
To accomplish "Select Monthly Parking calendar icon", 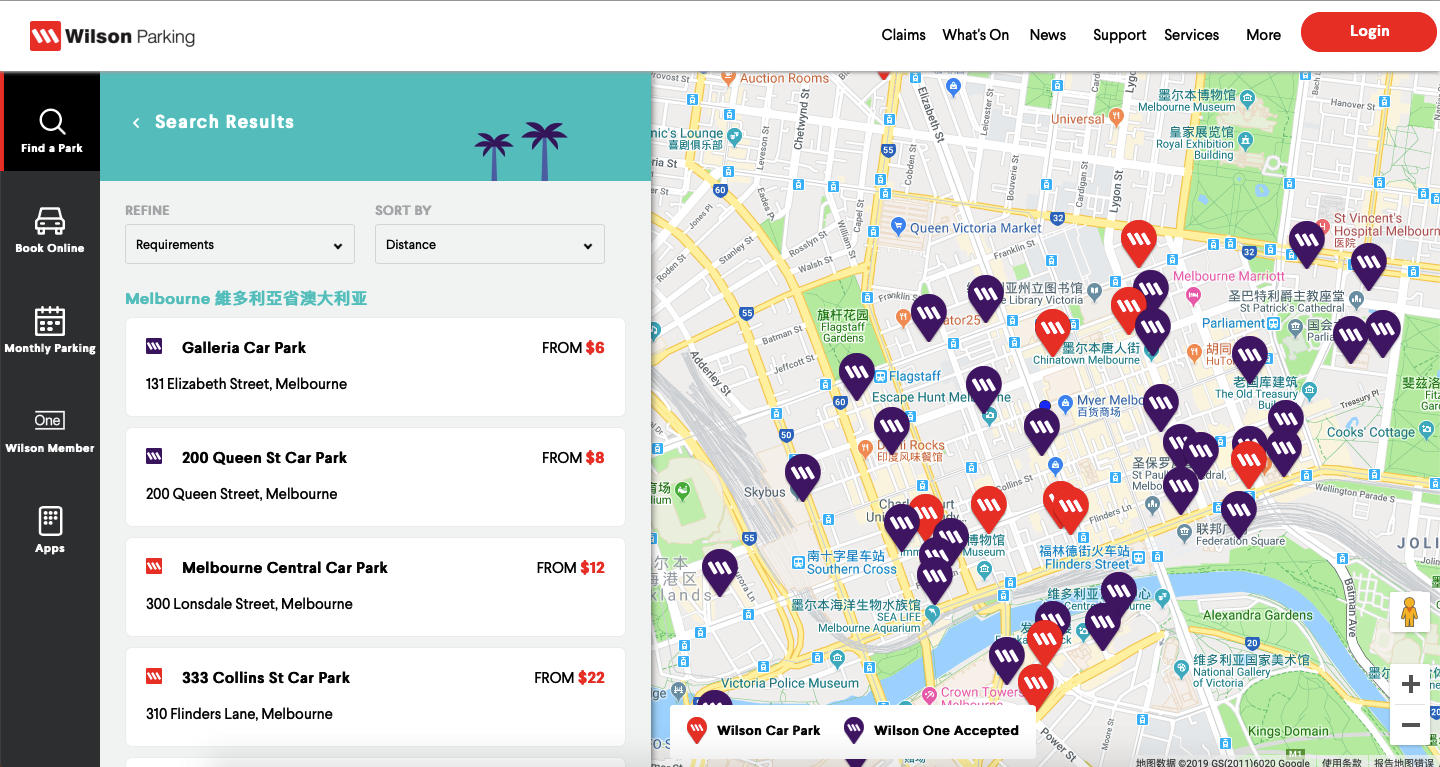I will point(50,321).
